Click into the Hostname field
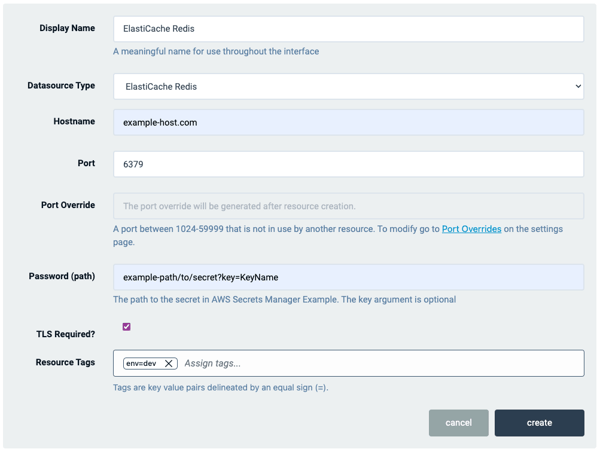The image size is (600, 452). tap(348, 122)
